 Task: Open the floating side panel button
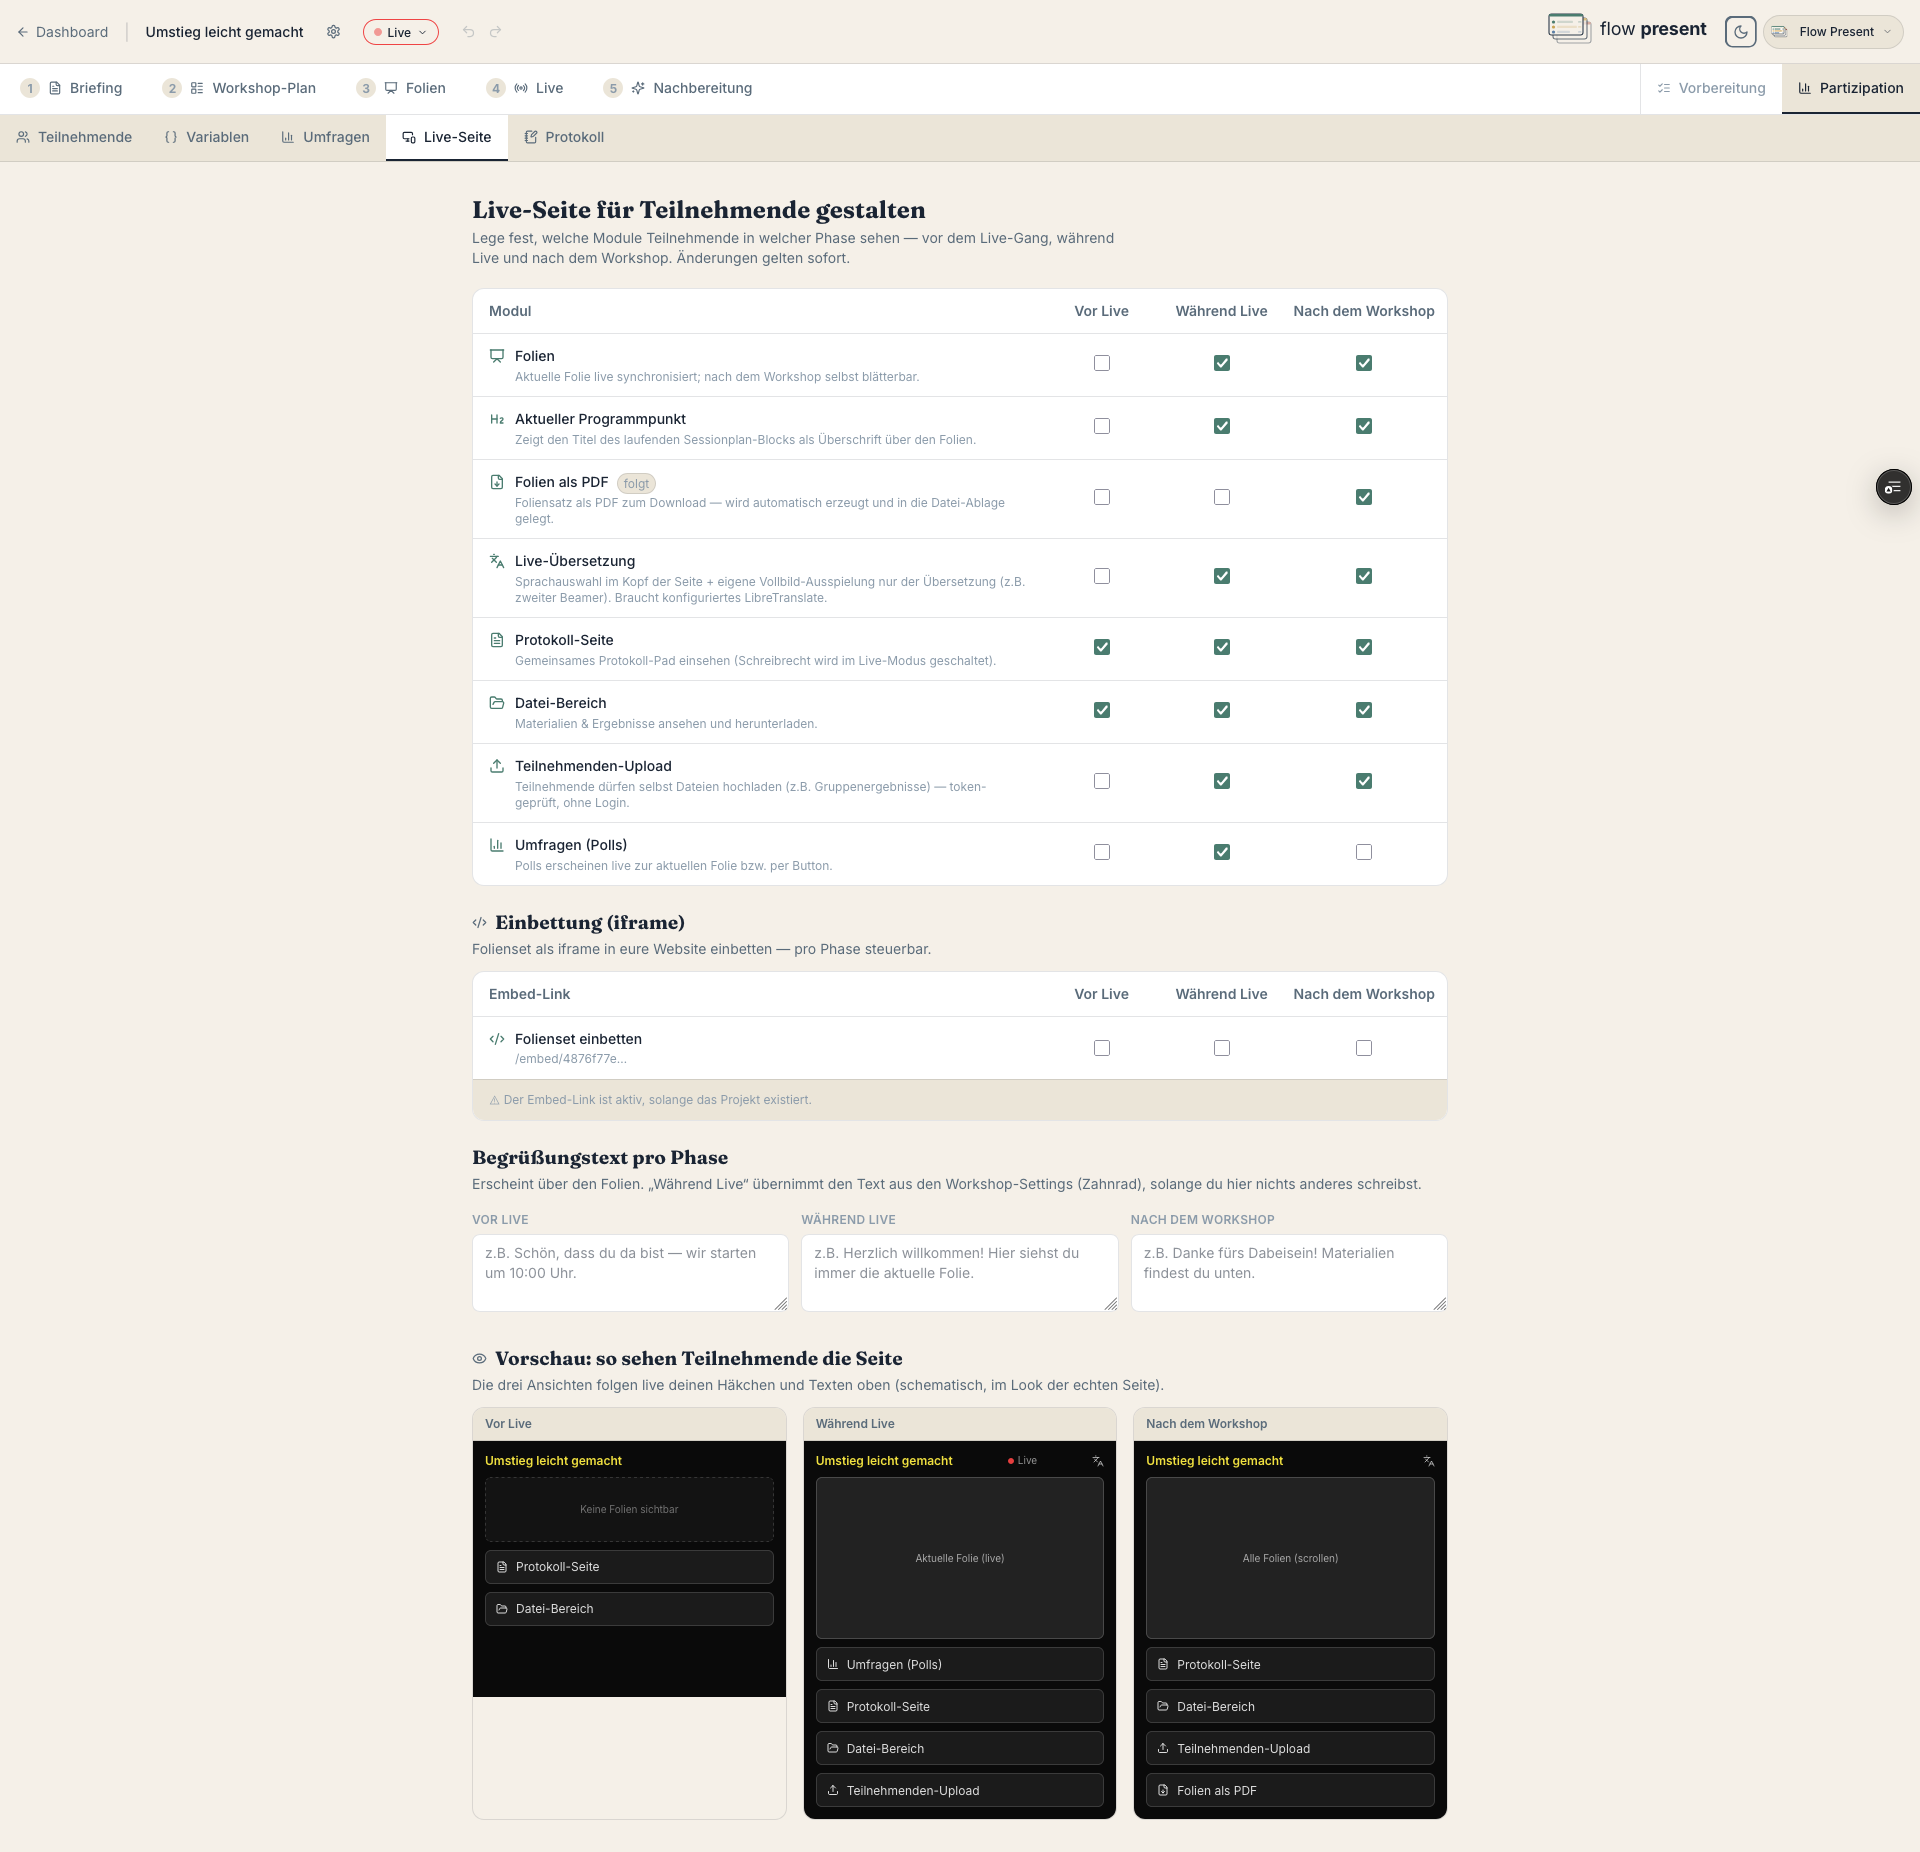click(x=1893, y=487)
